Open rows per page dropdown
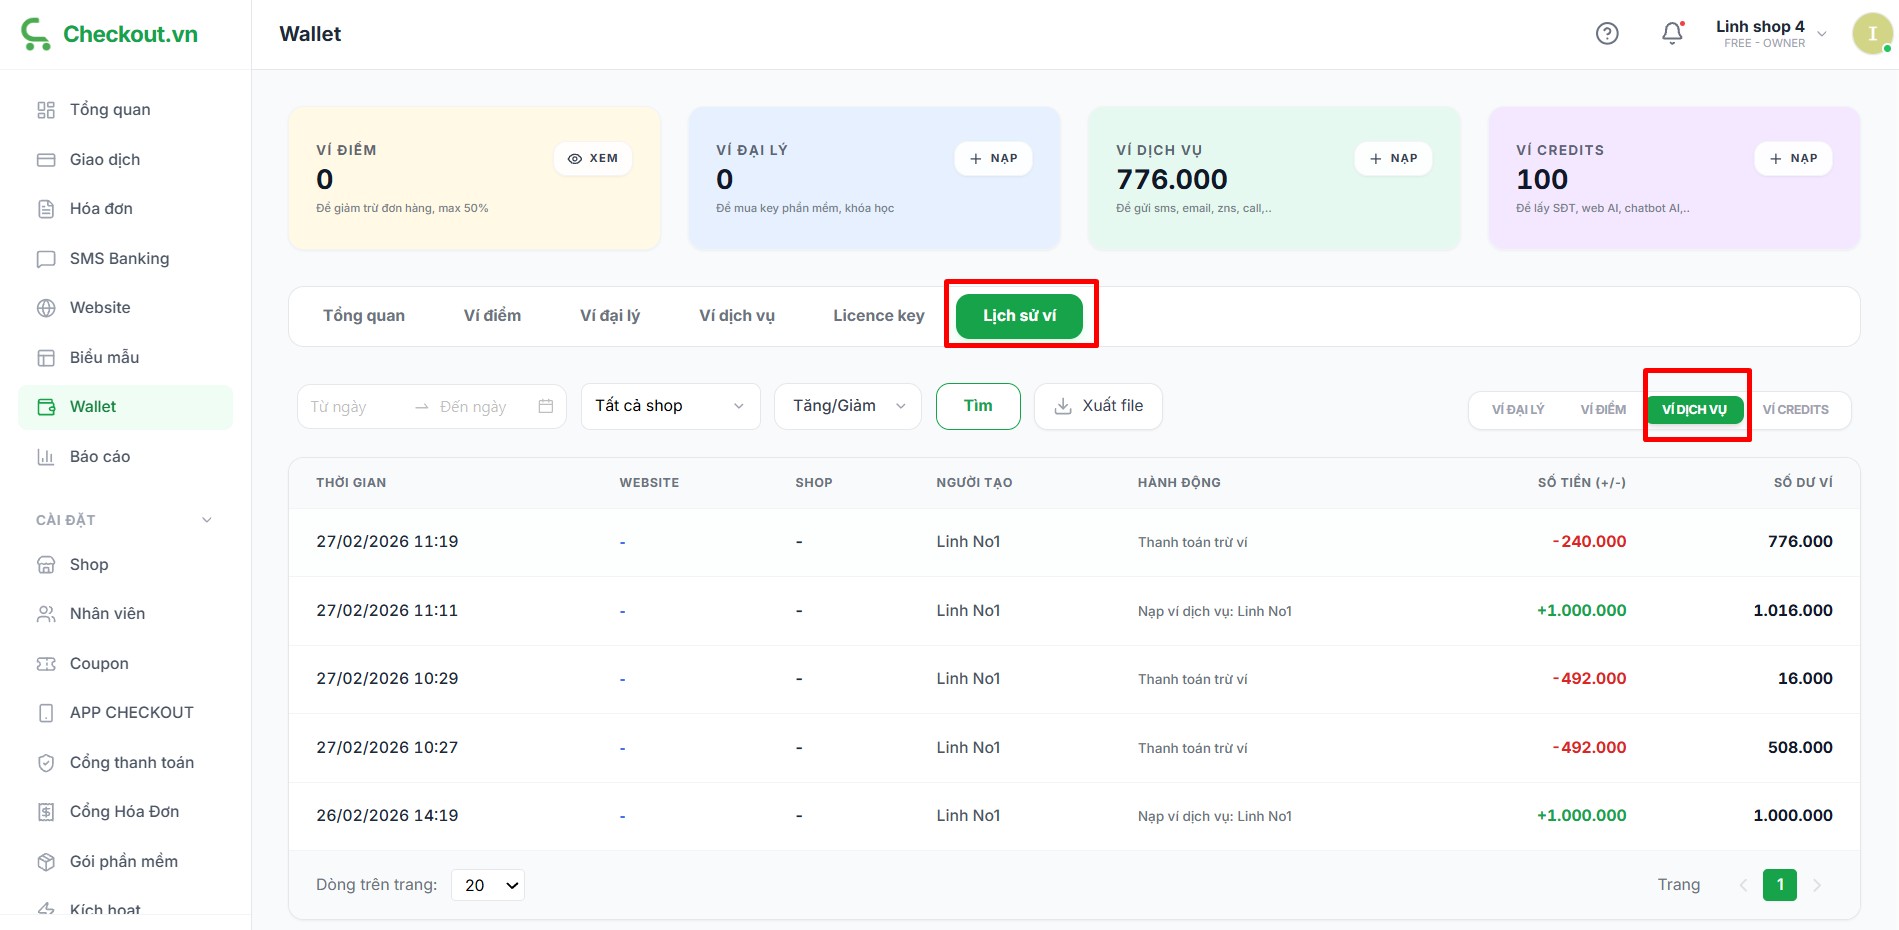The image size is (1899, 930). pos(488,885)
